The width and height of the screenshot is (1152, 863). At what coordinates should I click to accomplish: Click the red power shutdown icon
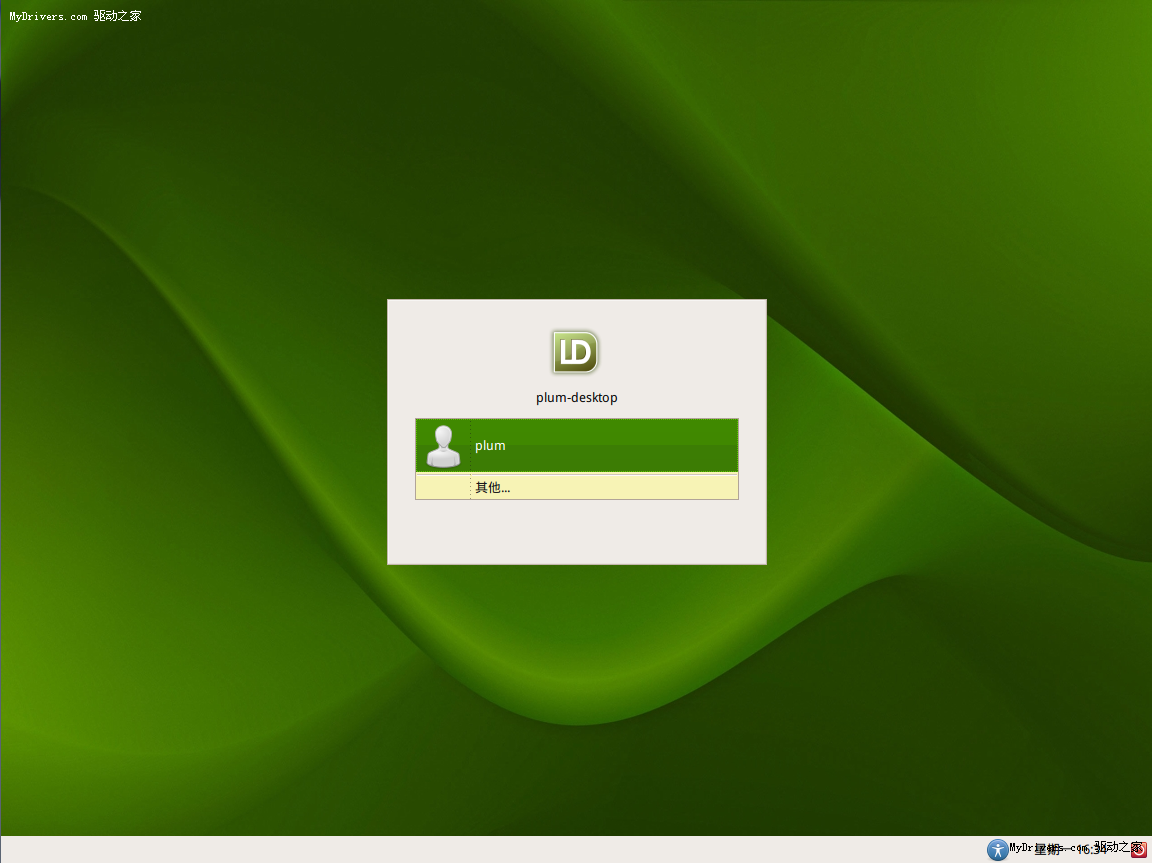[1138, 849]
